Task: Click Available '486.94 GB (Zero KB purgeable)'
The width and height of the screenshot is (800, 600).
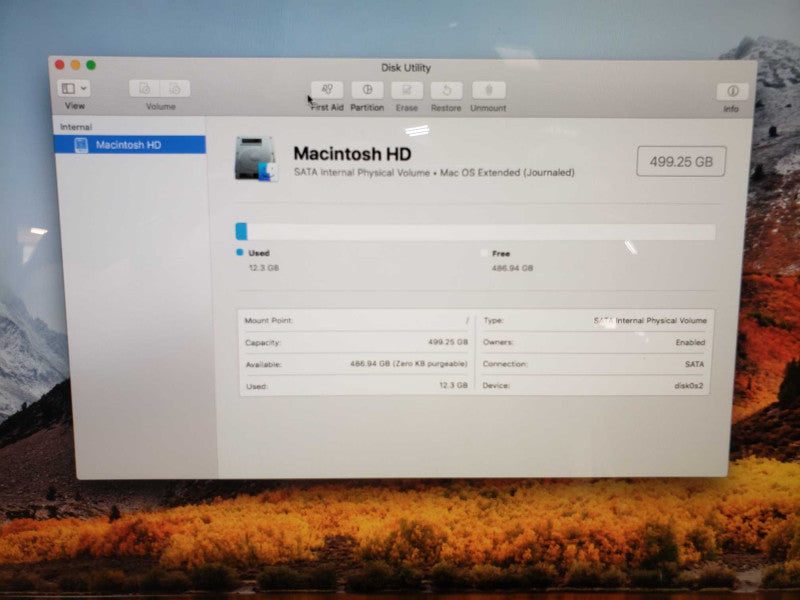Action: tap(409, 364)
